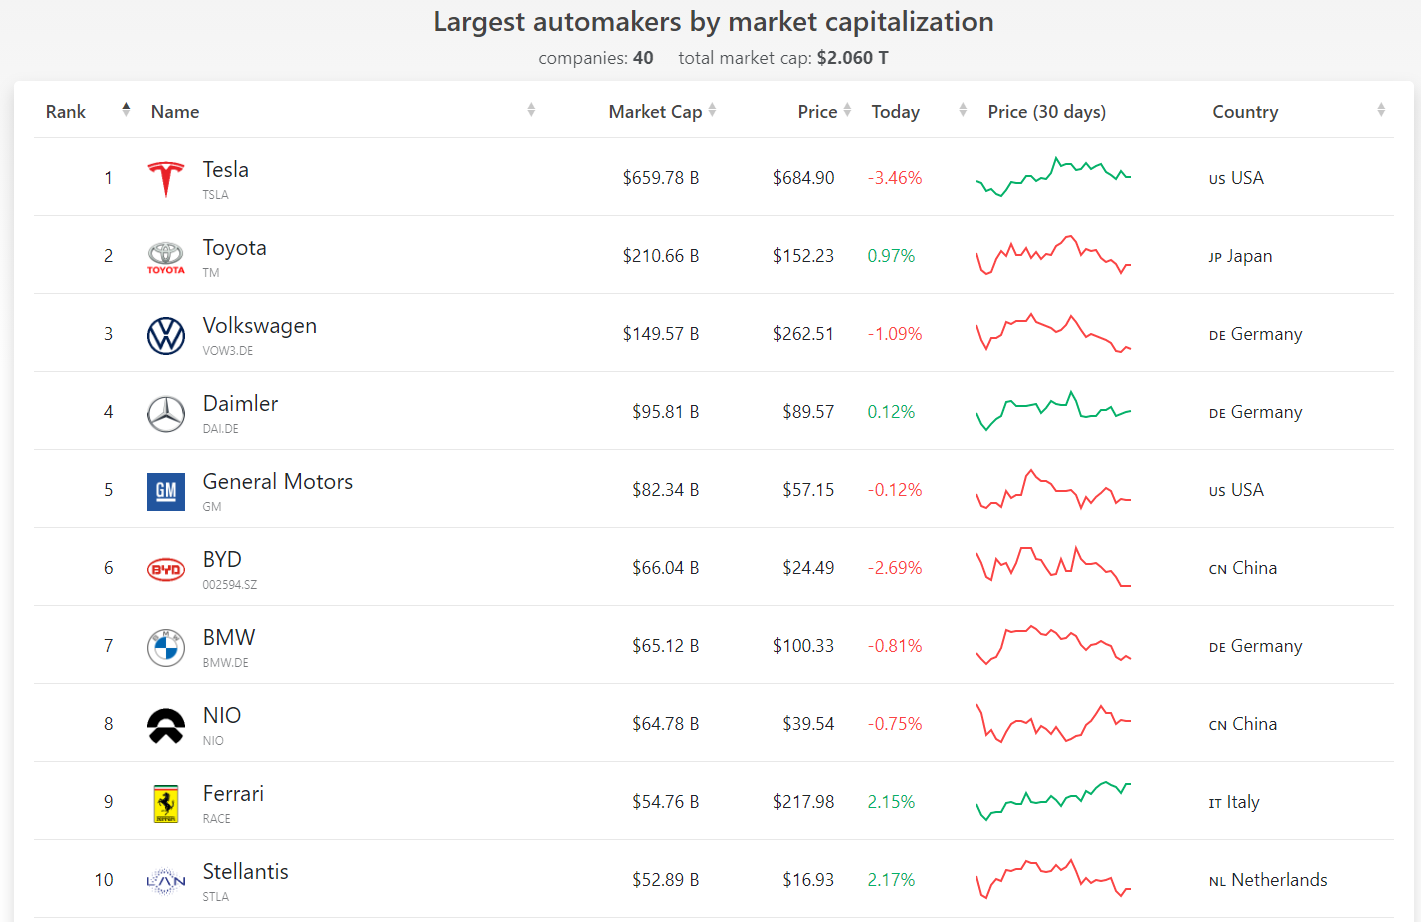
Task: Click Daimler's price $89.57
Action: click(x=808, y=412)
